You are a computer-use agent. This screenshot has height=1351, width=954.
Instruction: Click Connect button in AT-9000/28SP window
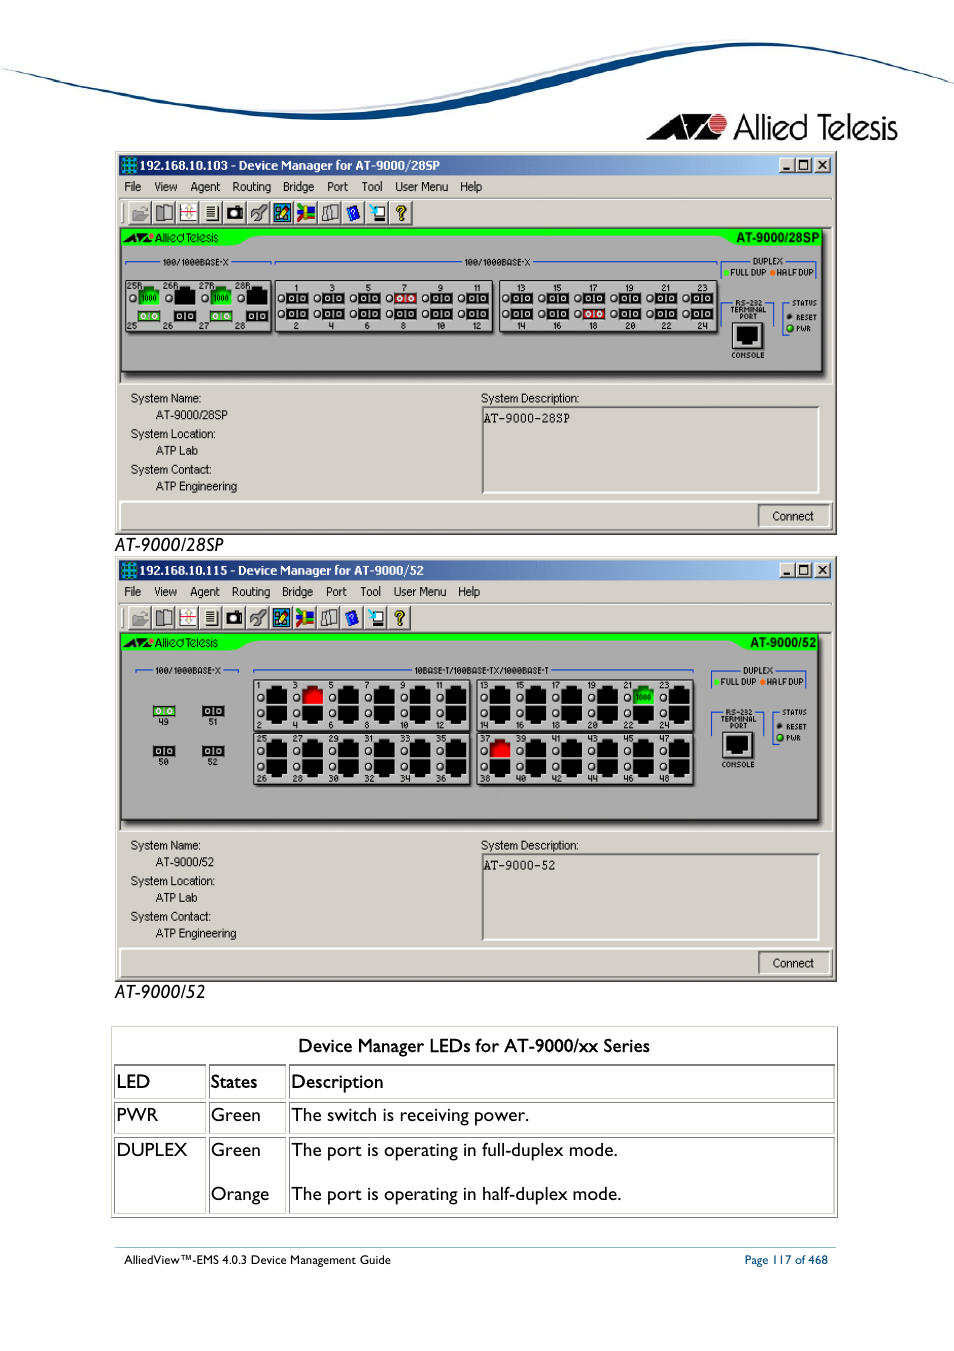[x=793, y=516]
